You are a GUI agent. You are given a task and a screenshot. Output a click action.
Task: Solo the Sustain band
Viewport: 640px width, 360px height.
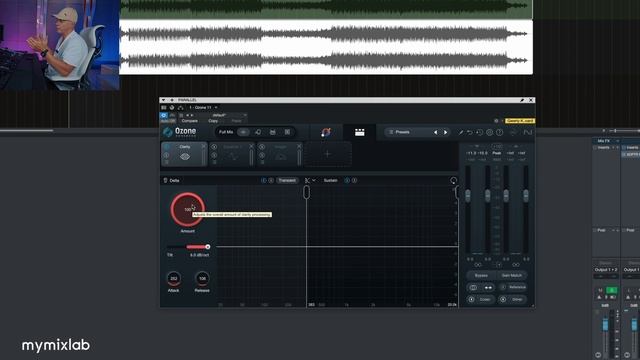coord(354,180)
